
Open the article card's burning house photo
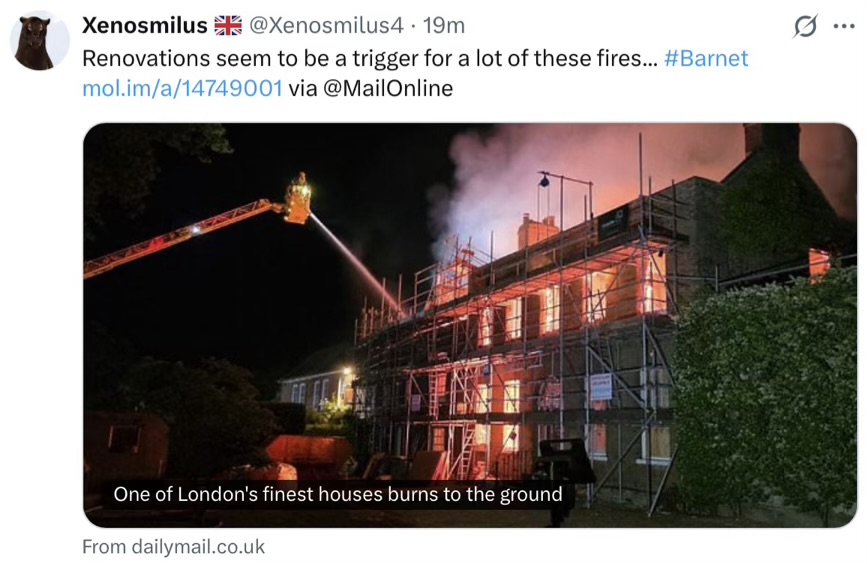[470, 325]
